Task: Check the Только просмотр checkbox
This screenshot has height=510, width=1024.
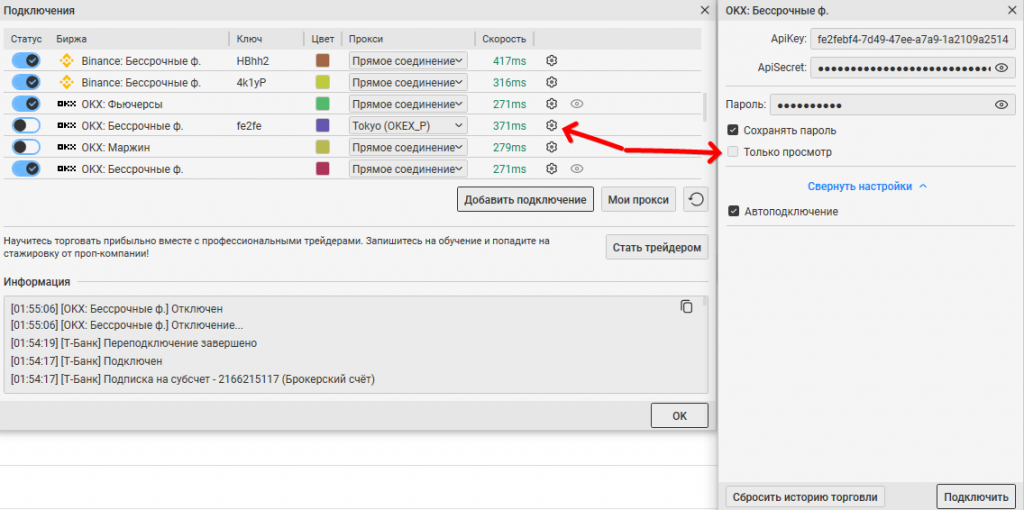Action: pyautogui.click(x=733, y=151)
